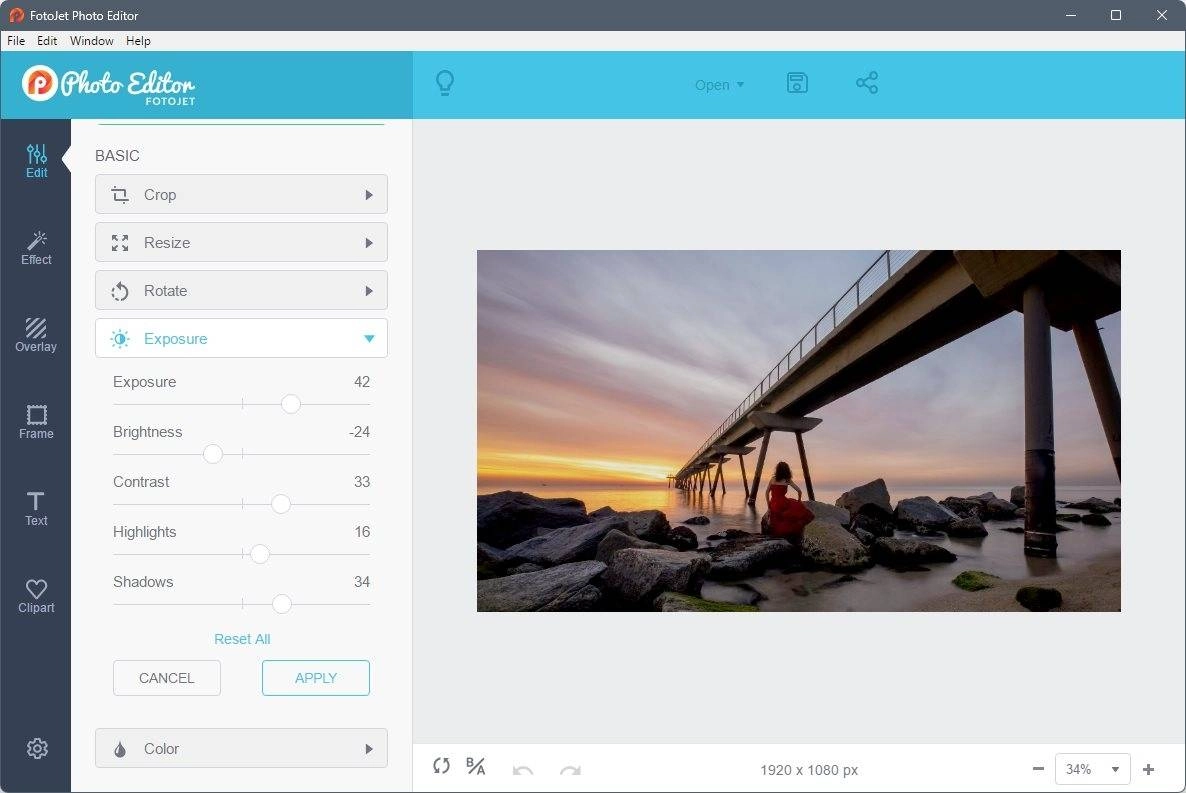Image resolution: width=1186 pixels, height=793 pixels.
Task: Open the Edit menu in menu bar
Action: [47, 41]
